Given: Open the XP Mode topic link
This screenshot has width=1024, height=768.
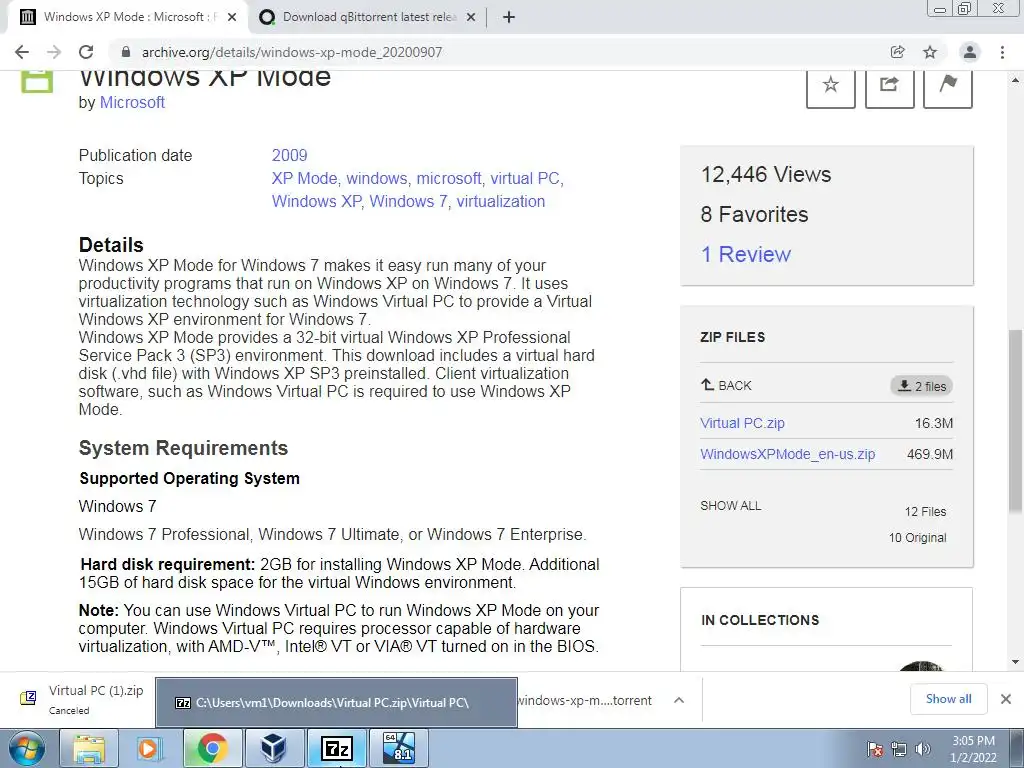Looking at the screenshot, I should pyautogui.click(x=304, y=178).
